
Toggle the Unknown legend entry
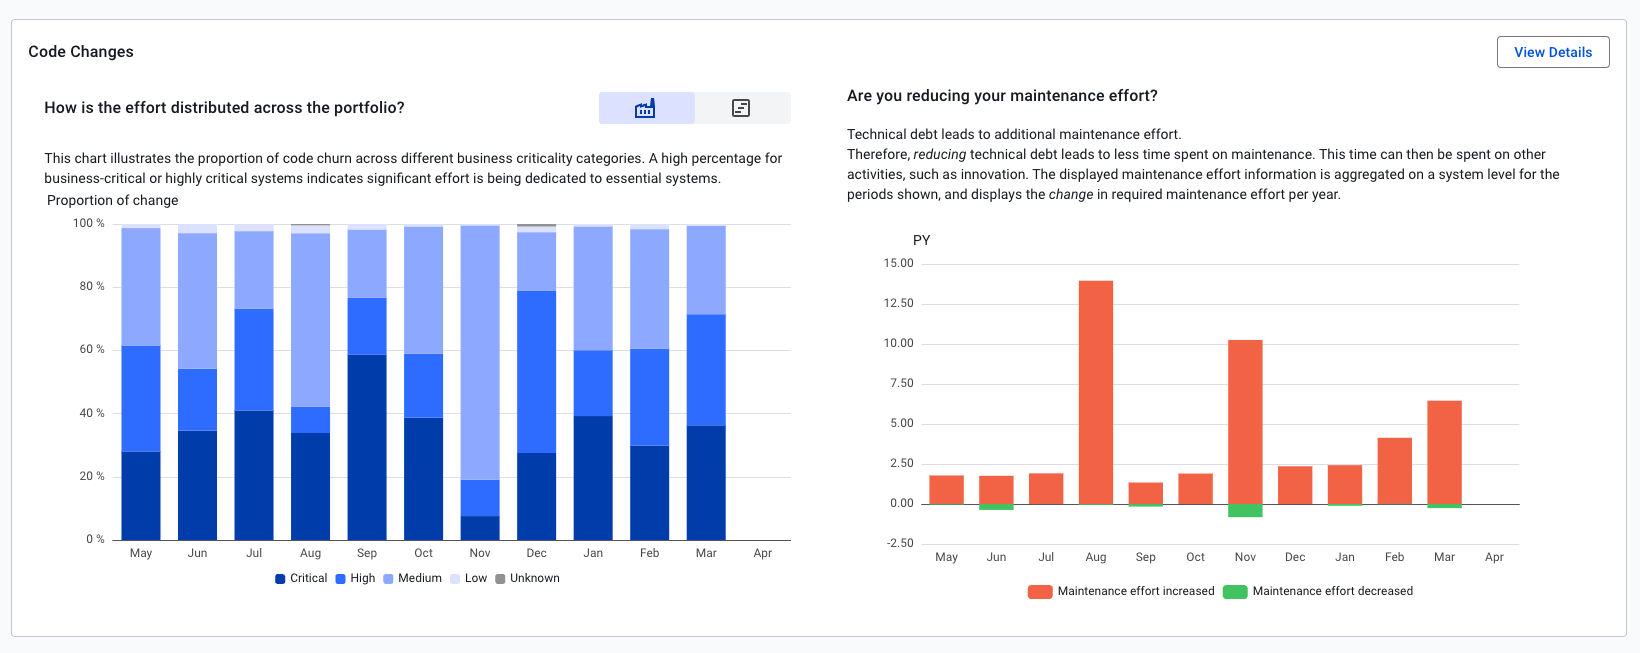(x=527, y=578)
